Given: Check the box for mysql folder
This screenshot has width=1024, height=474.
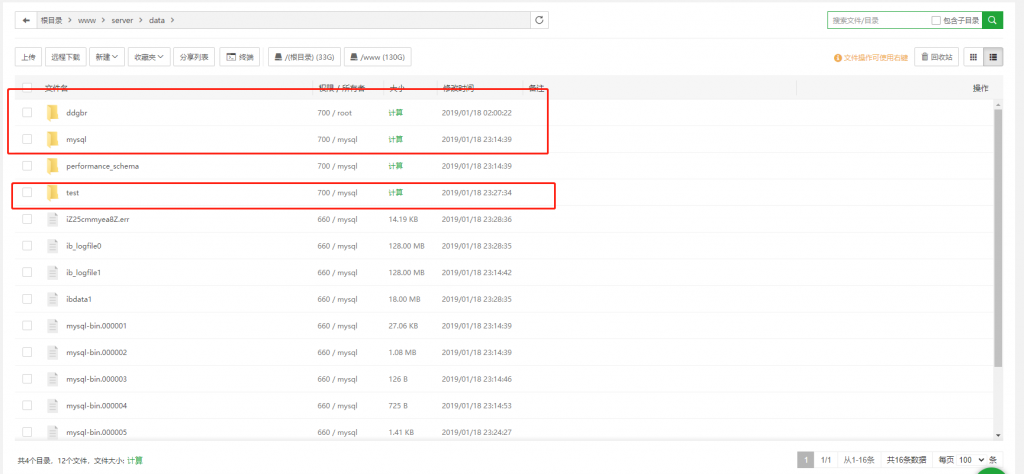Looking at the screenshot, I should [x=27, y=139].
